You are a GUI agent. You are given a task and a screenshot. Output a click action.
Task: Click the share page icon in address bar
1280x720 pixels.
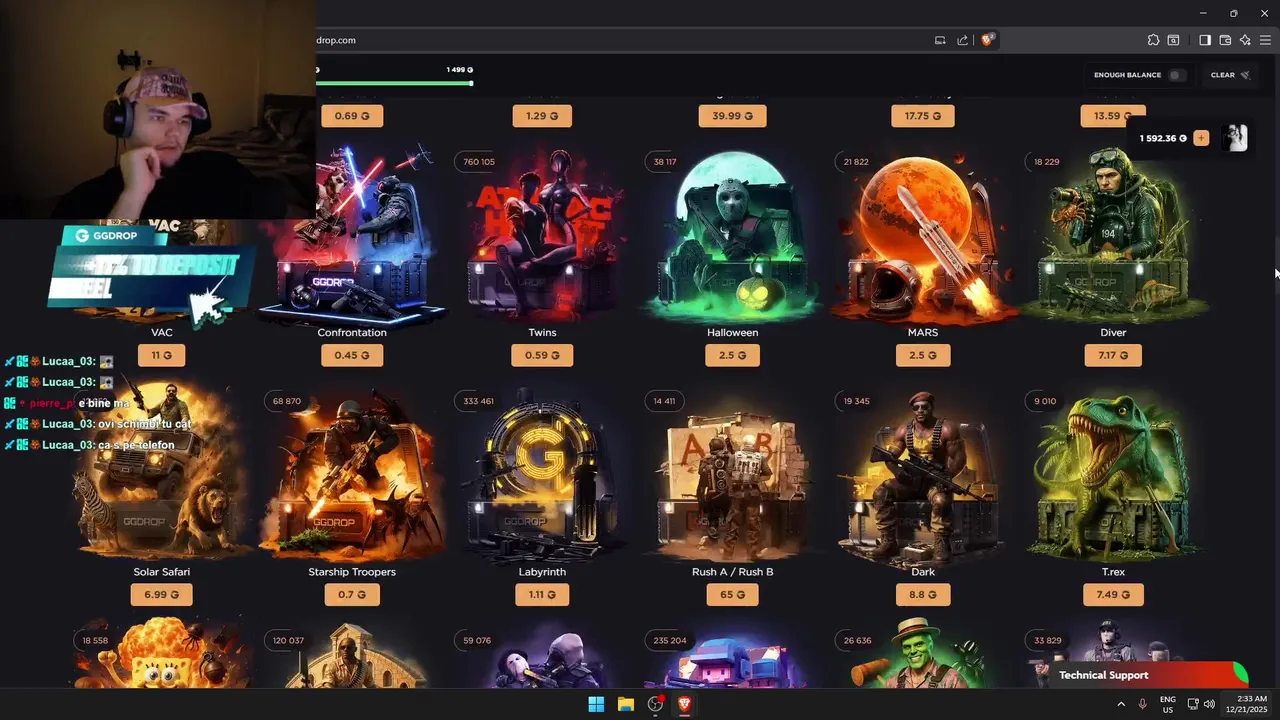[962, 40]
